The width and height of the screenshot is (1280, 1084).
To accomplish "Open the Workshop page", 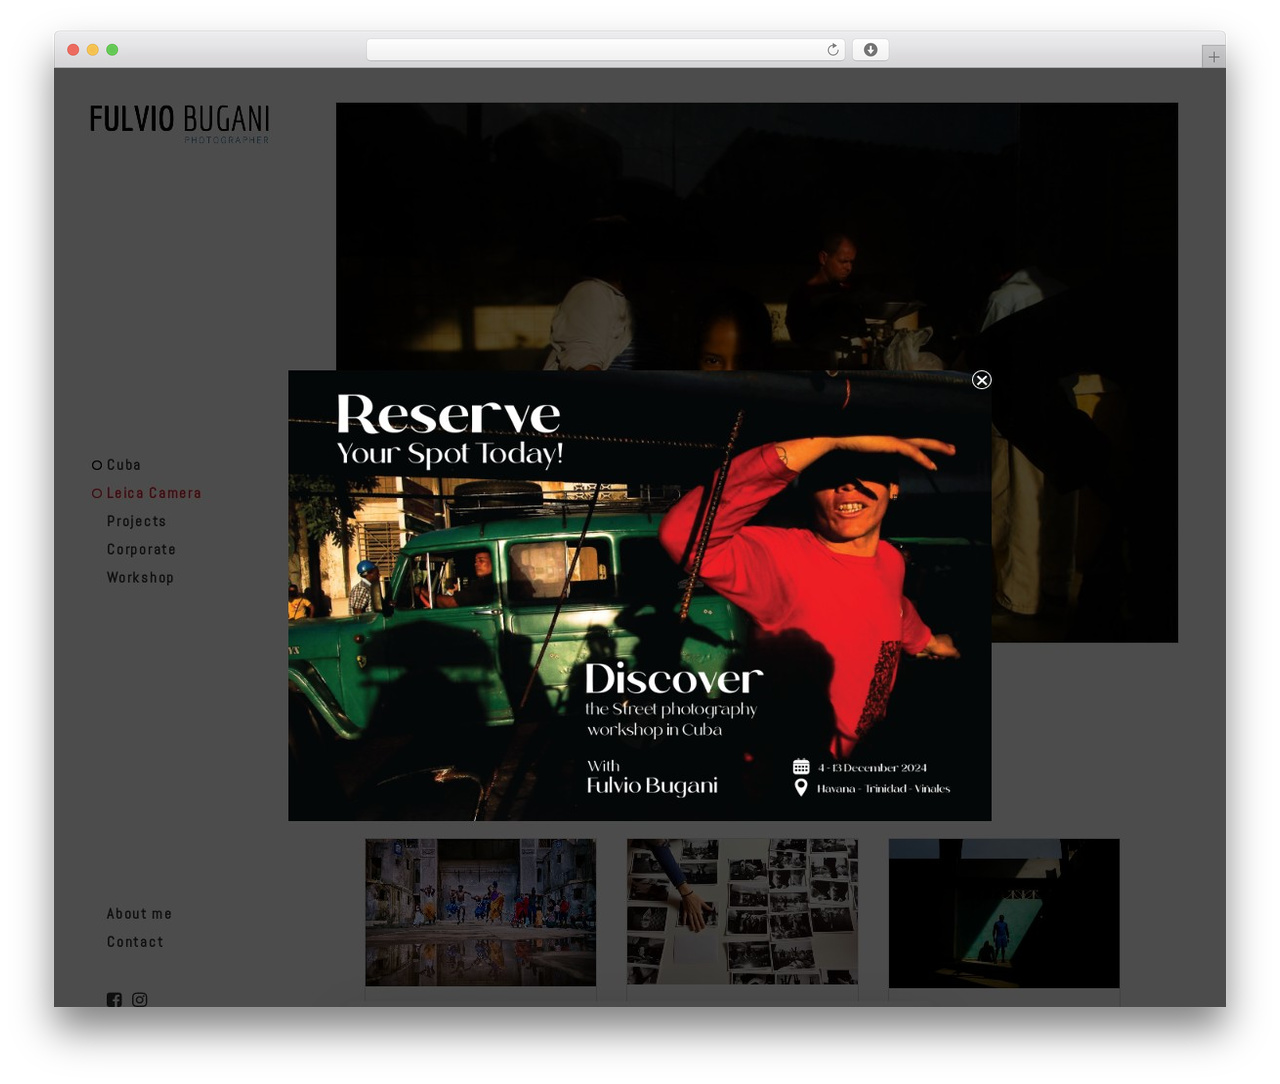I will pos(140,577).
